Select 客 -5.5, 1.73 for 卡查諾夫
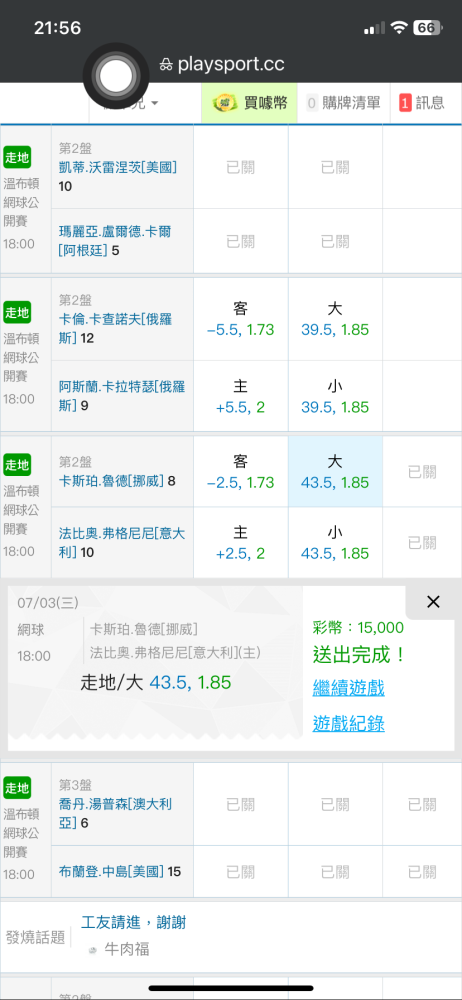The image size is (462, 1000). (x=241, y=320)
